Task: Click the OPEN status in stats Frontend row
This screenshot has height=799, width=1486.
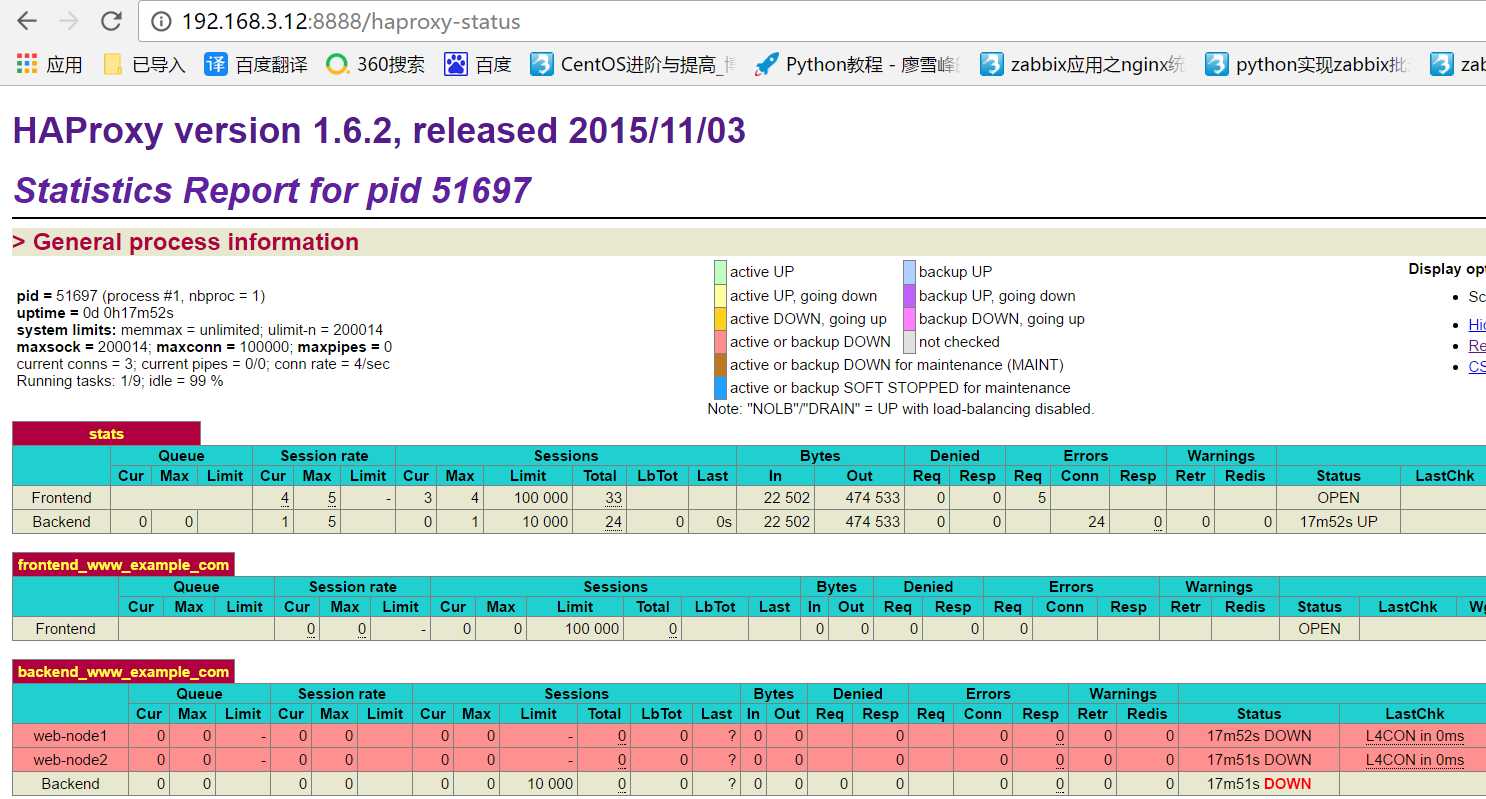Action: (1338, 498)
